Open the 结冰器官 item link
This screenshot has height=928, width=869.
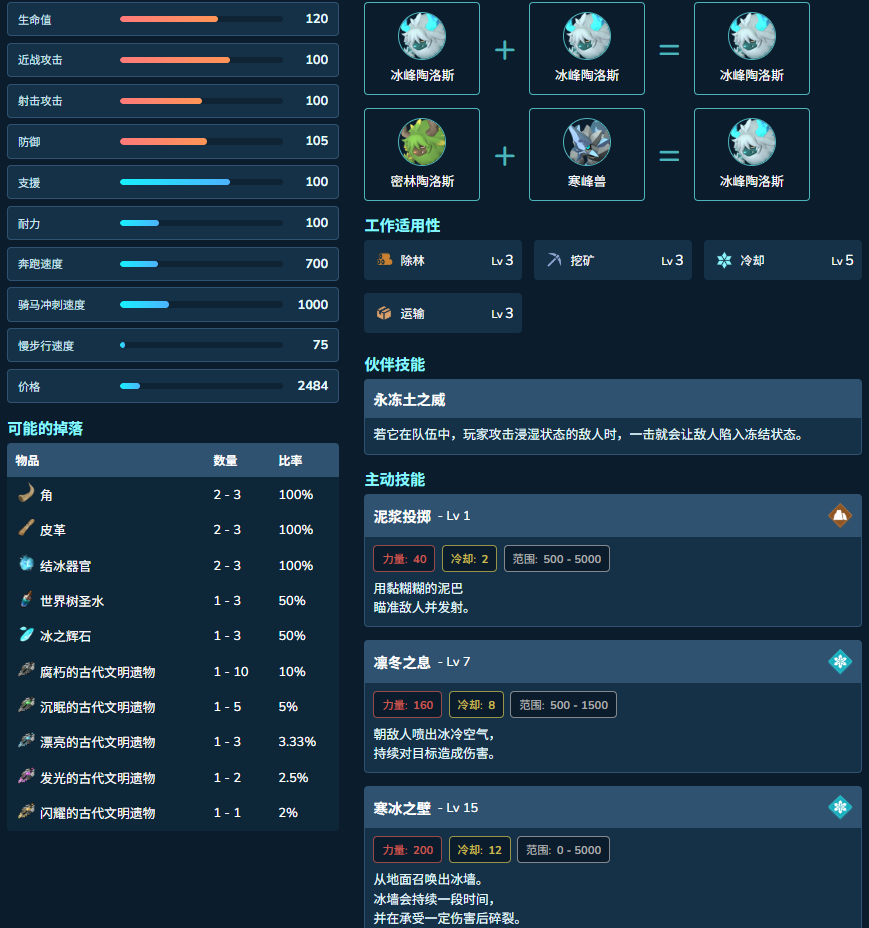point(66,566)
